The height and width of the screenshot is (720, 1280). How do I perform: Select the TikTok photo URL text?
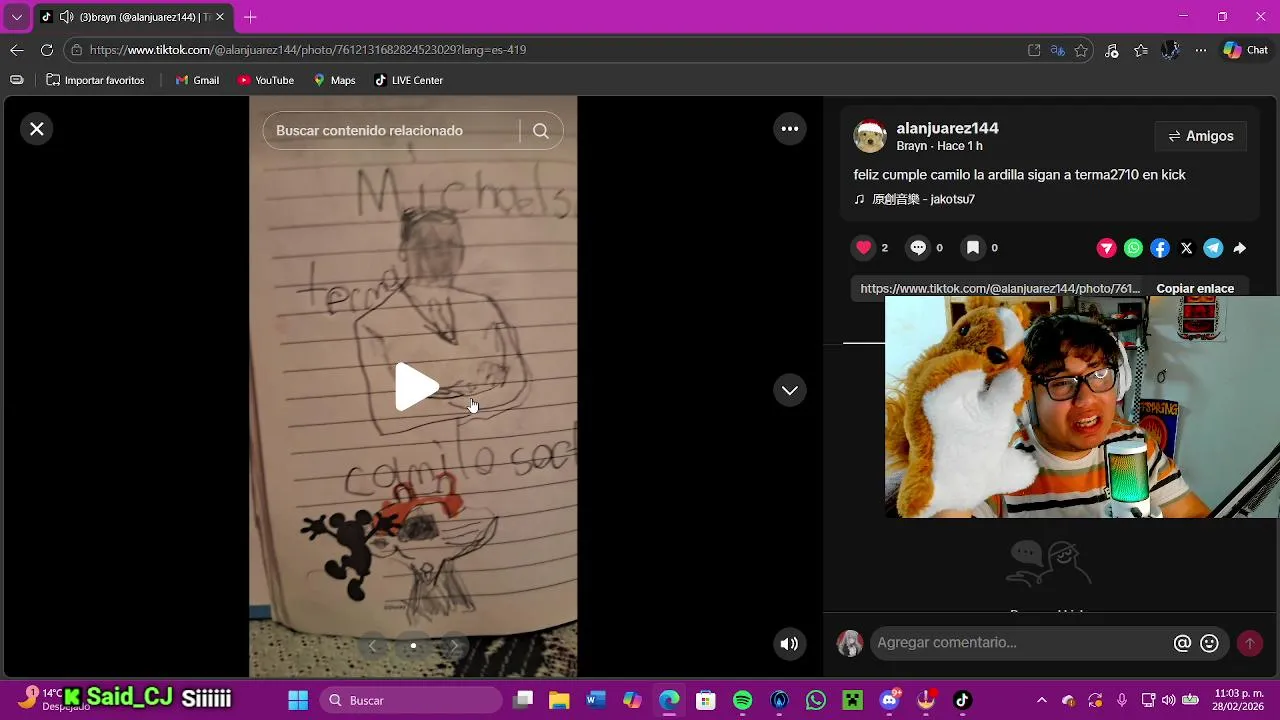1000,288
